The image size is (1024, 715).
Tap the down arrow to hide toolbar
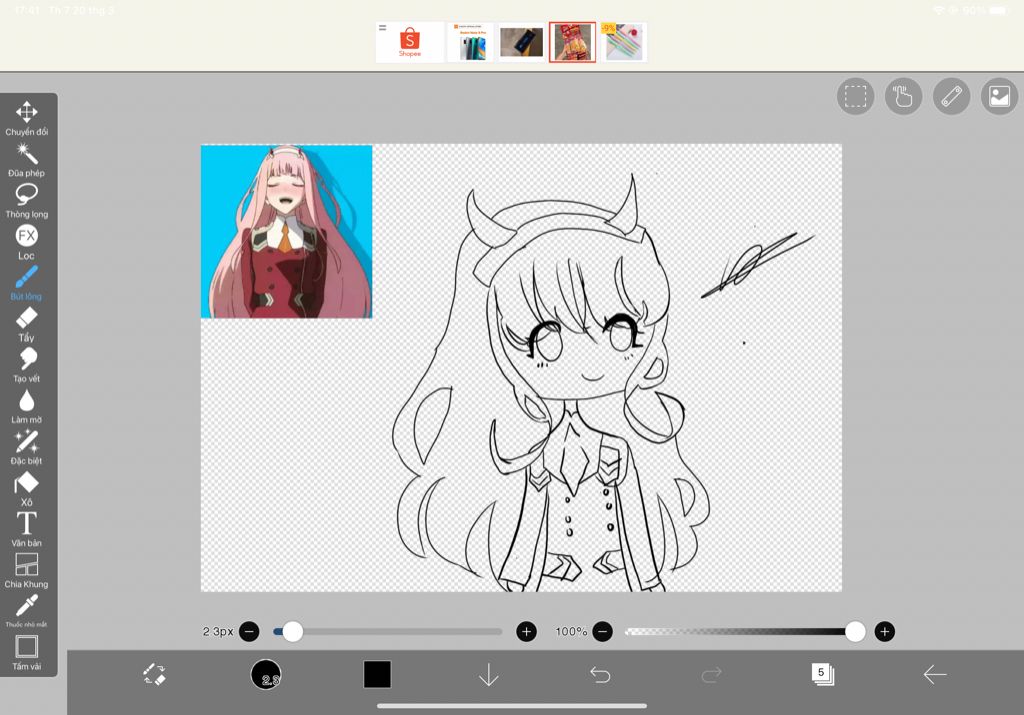[x=488, y=675]
